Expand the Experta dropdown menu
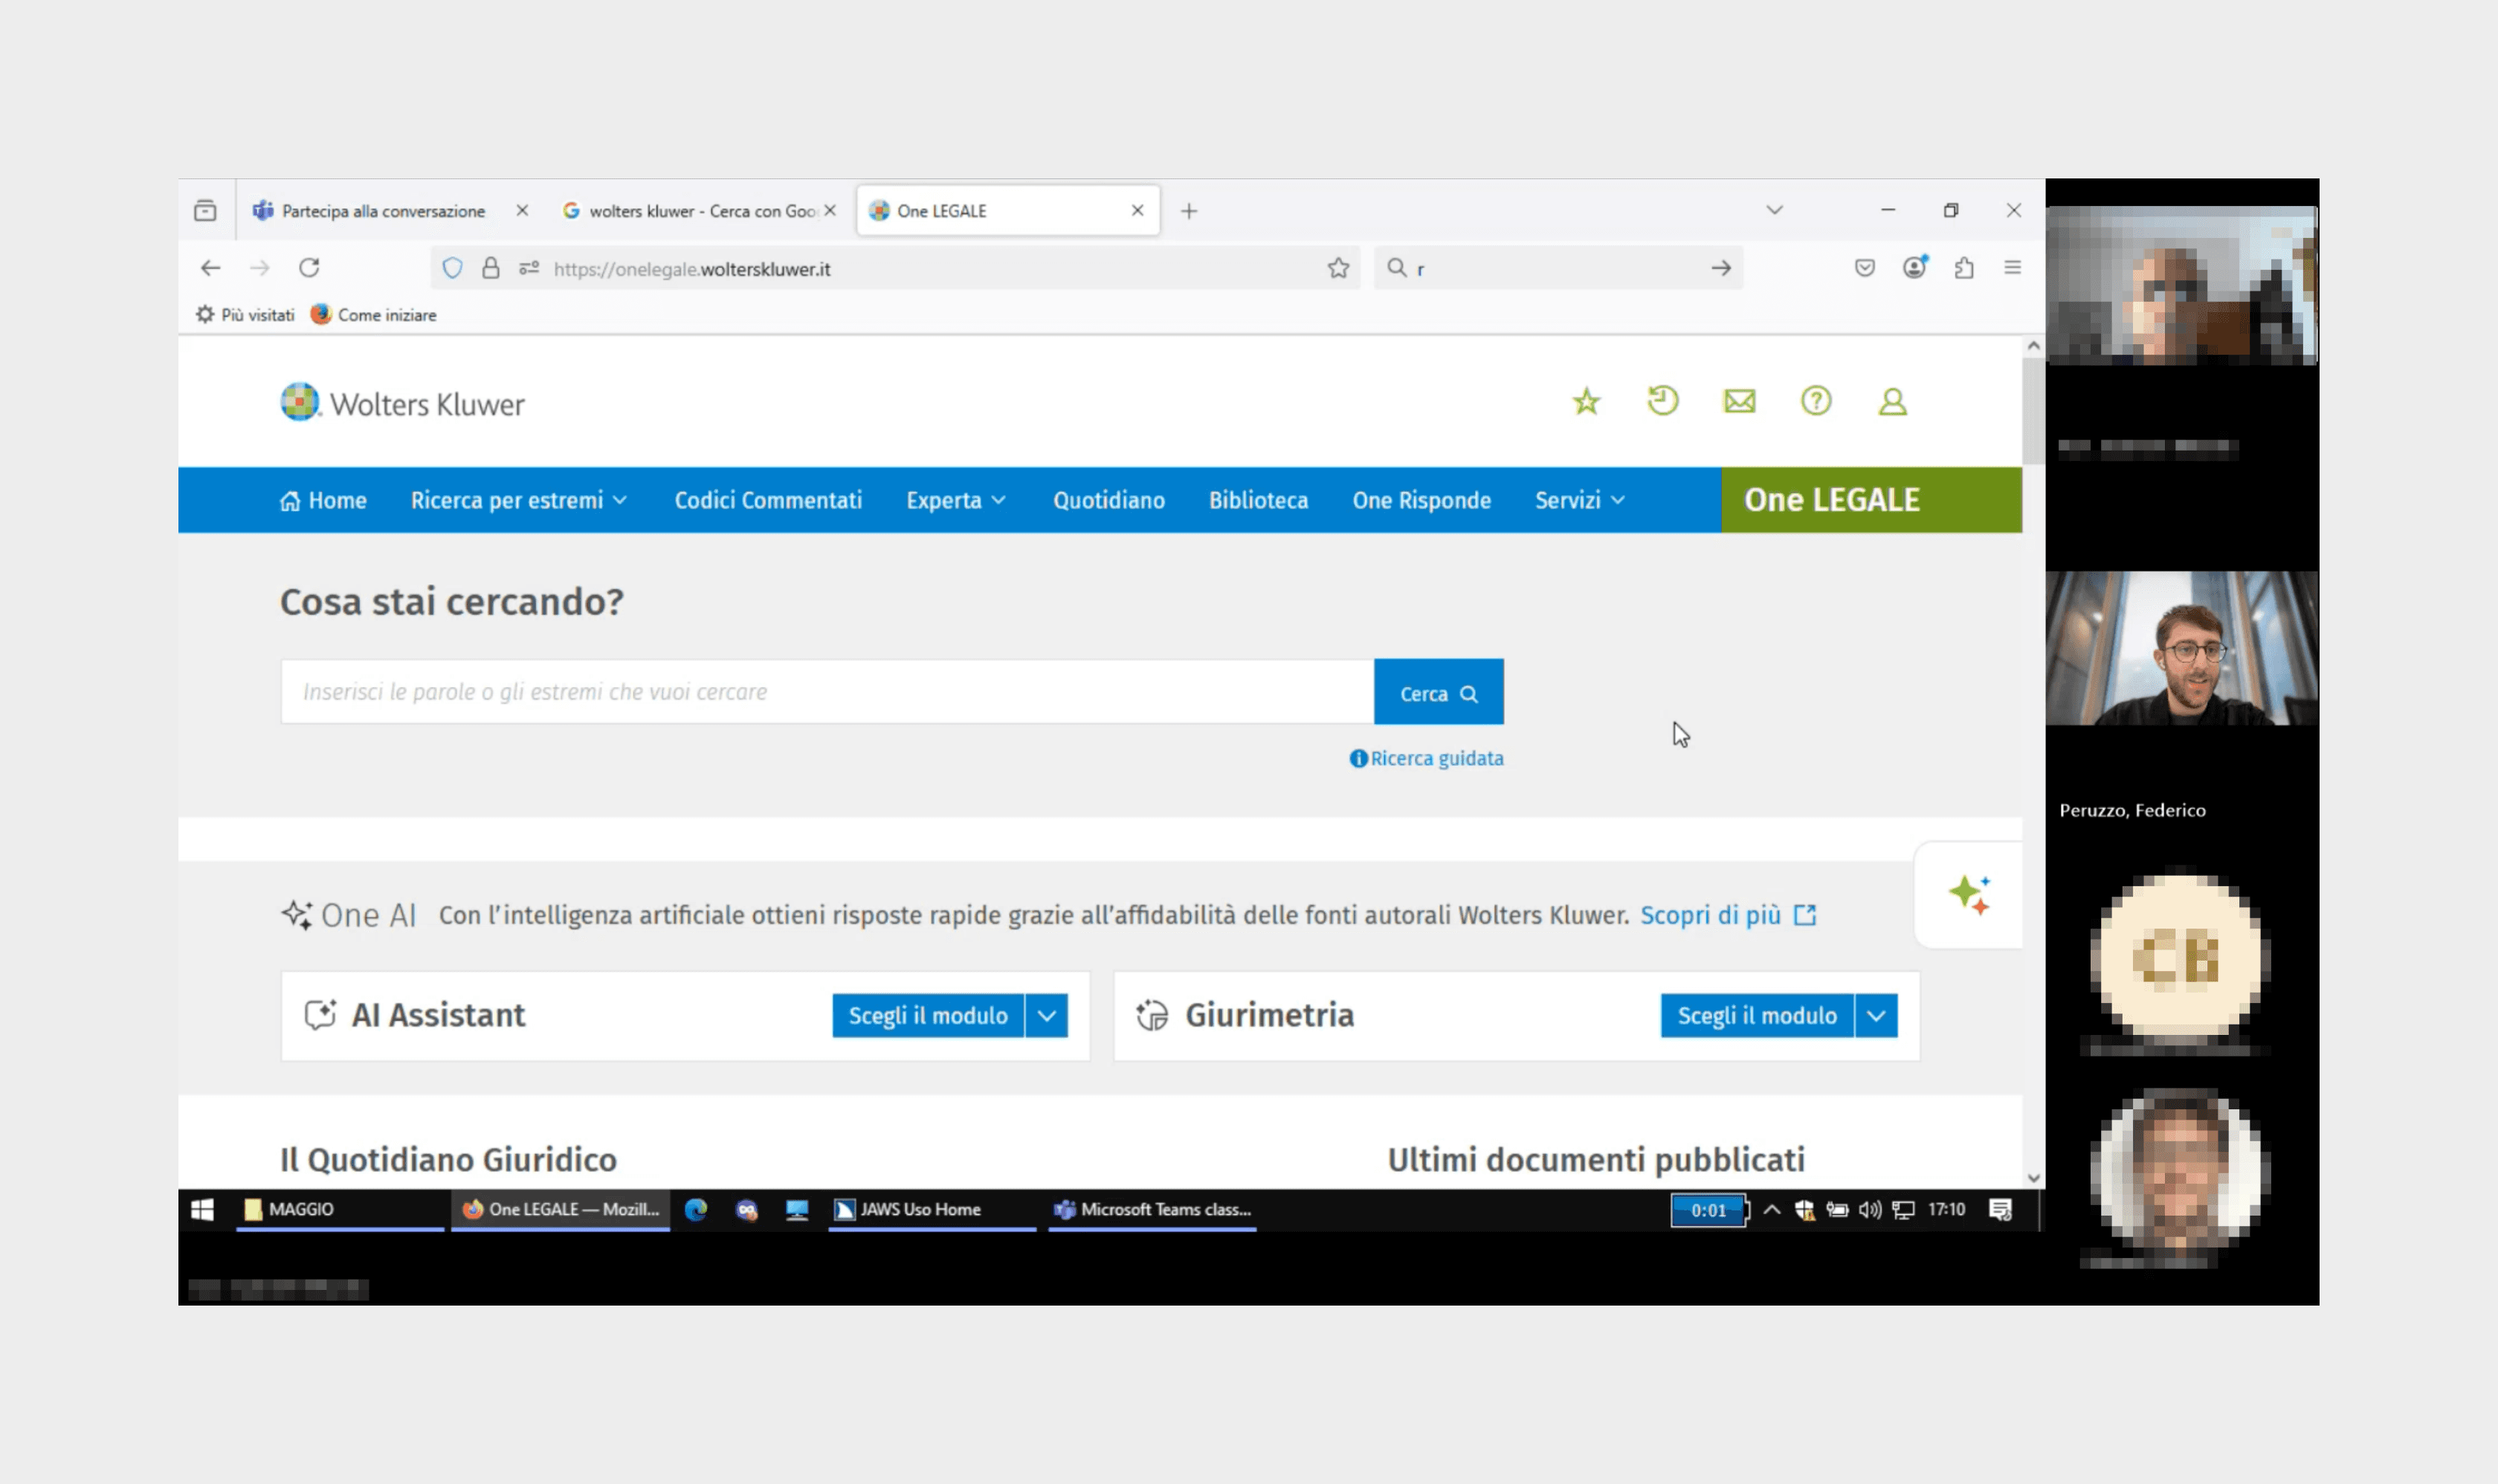This screenshot has width=2498, height=1484. click(955, 500)
